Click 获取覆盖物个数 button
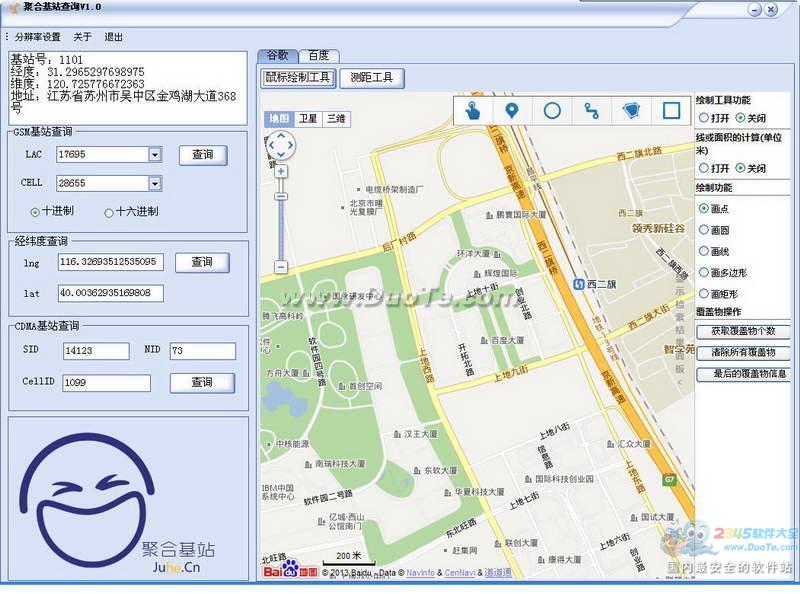The width and height of the screenshot is (800, 594). click(x=743, y=331)
